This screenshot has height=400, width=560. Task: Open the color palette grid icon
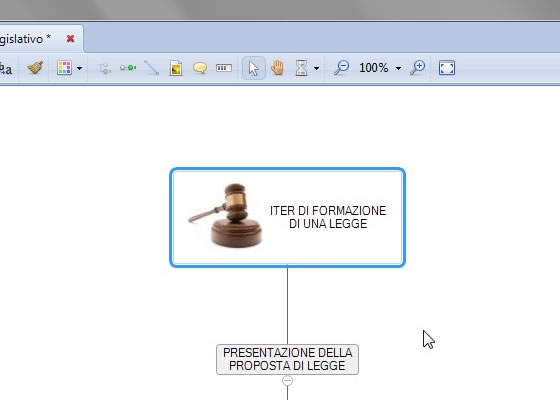click(x=64, y=68)
